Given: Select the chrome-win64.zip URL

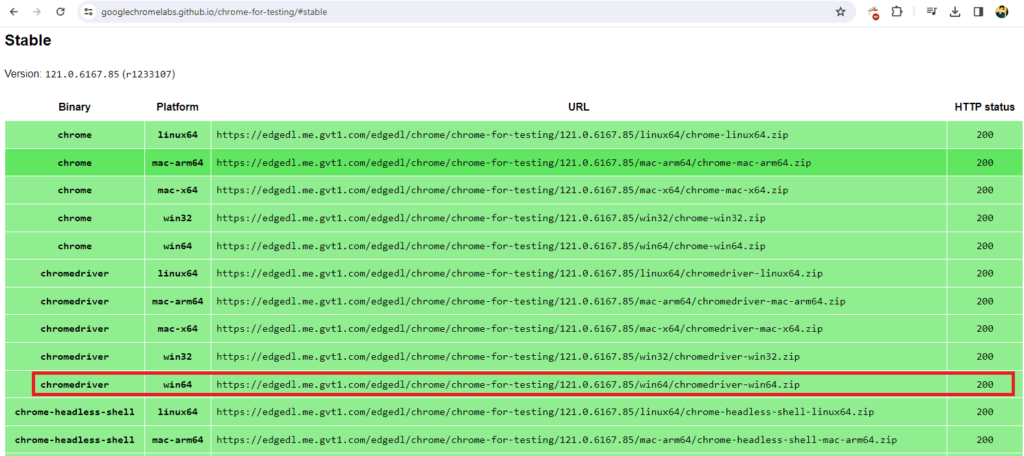Looking at the screenshot, I should point(490,246).
